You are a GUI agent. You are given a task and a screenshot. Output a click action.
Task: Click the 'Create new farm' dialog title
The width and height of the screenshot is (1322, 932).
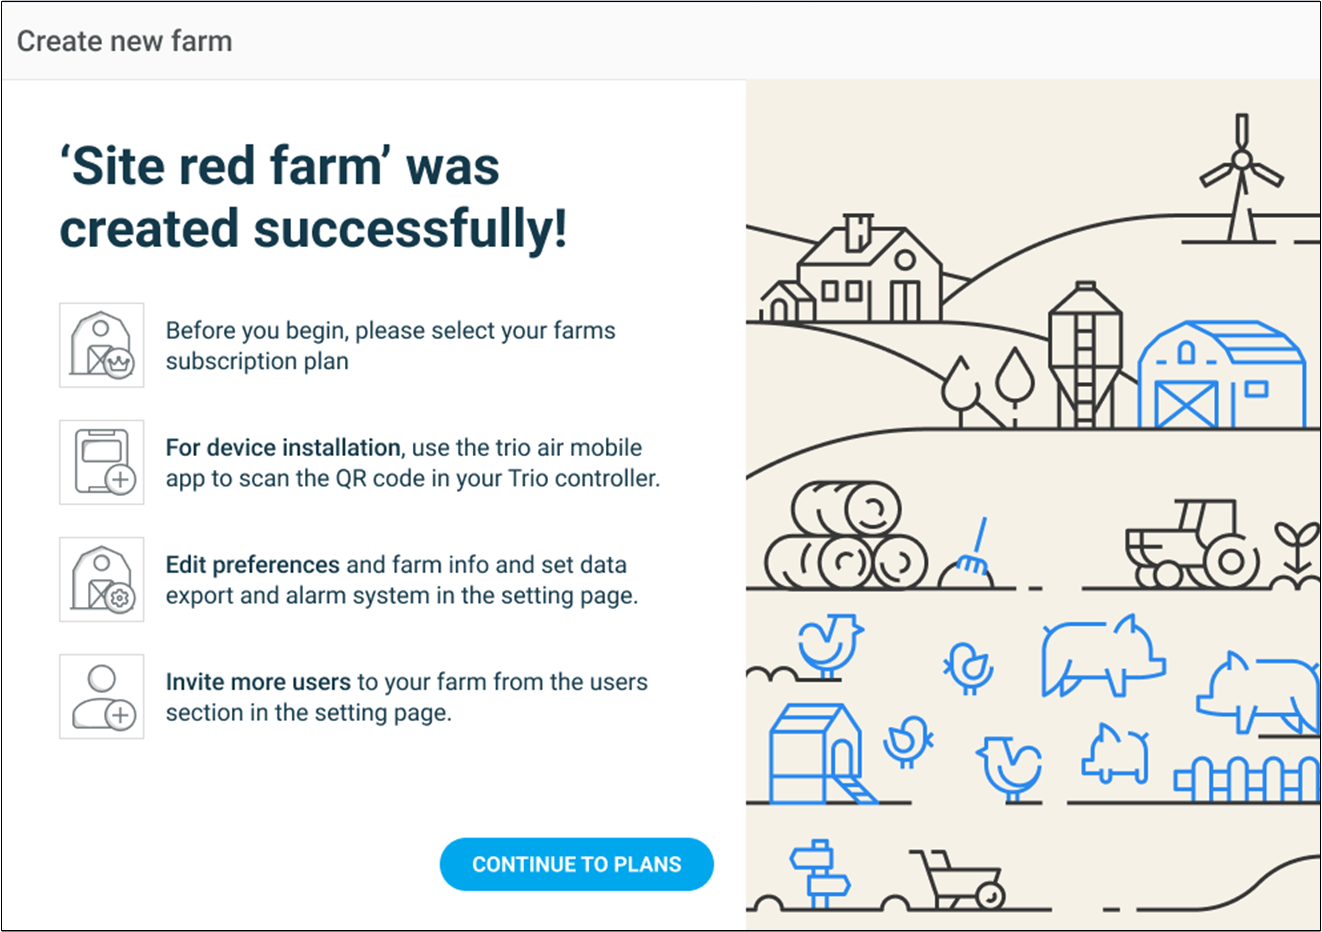(x=125, y=41)
